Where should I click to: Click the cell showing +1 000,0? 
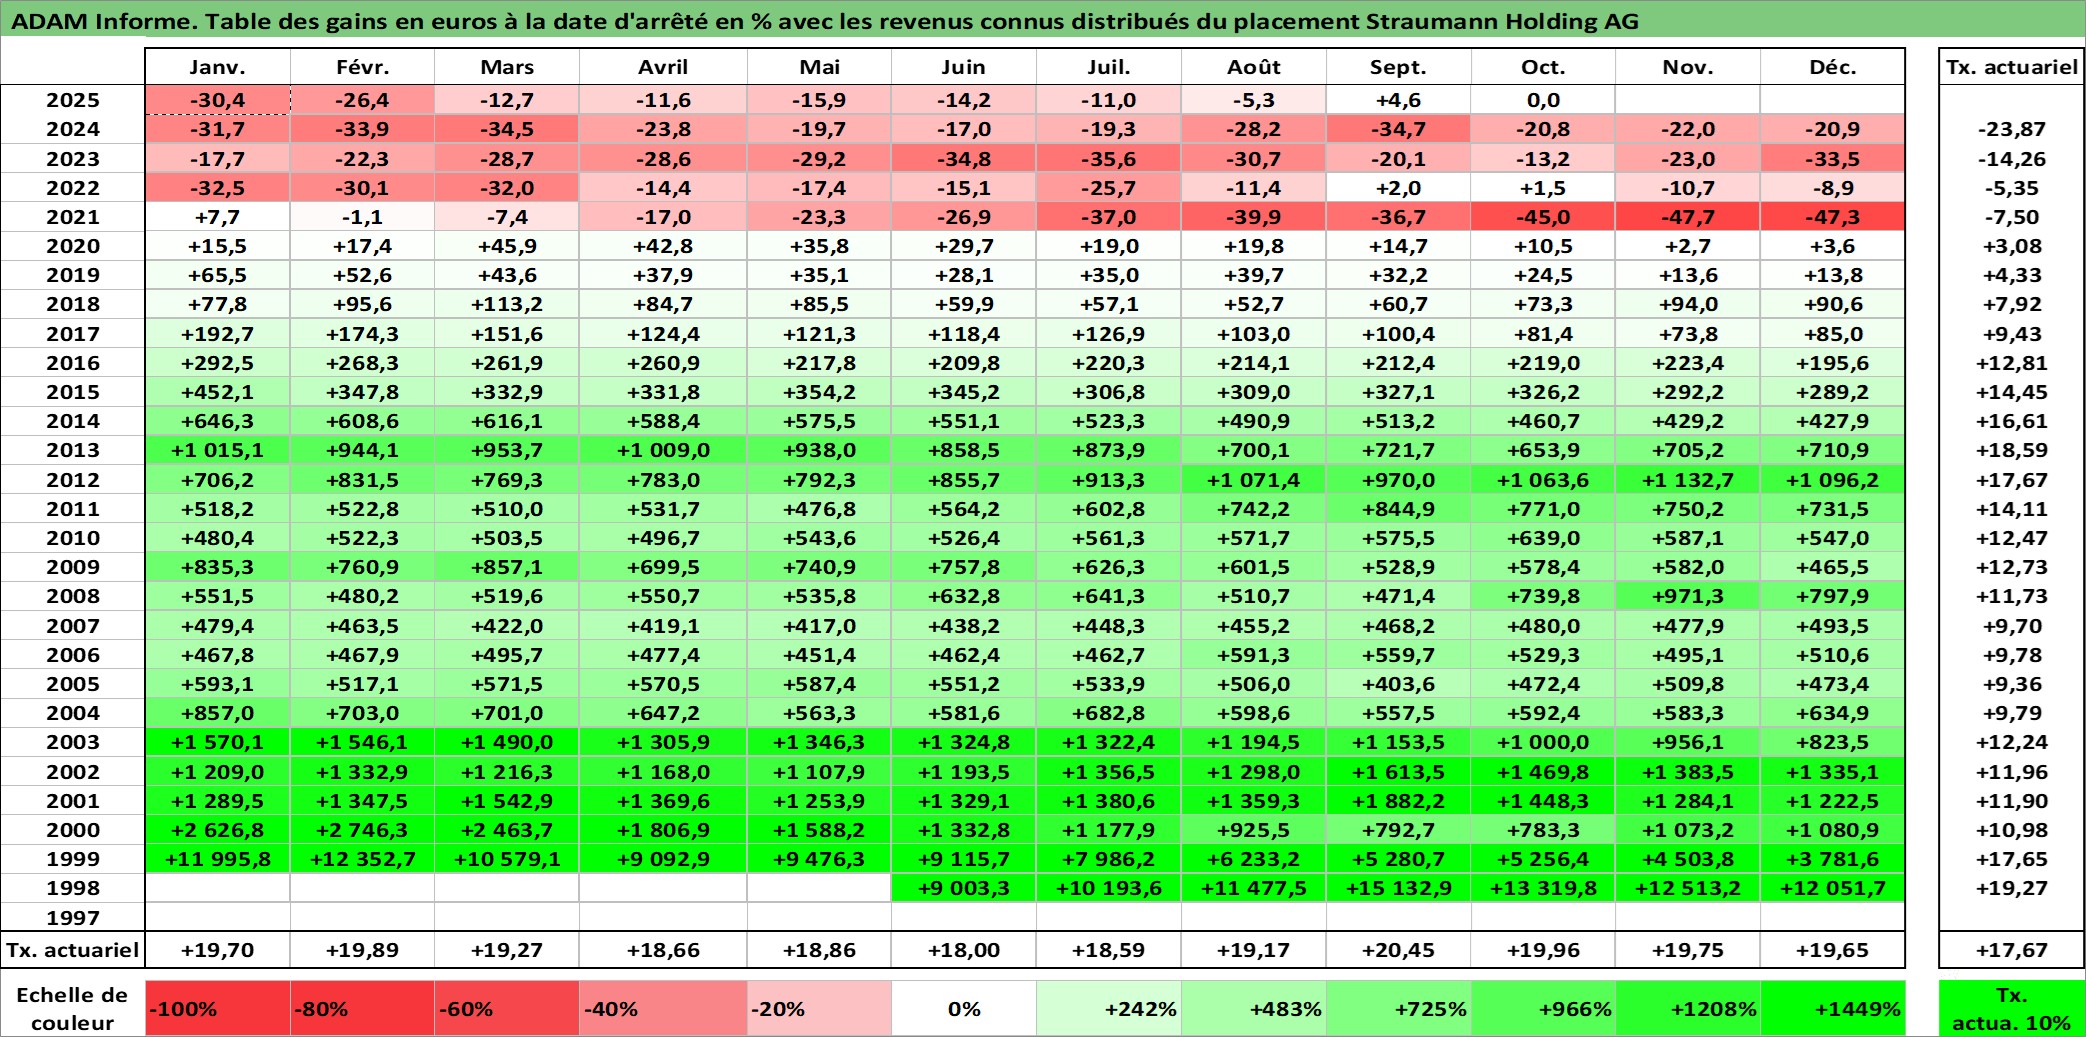tap(1543, 742)
